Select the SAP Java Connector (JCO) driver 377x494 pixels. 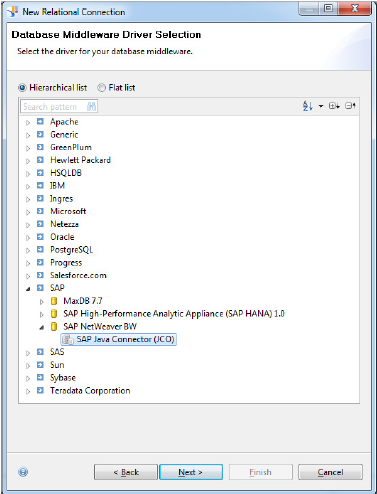[x=118, y=339]
